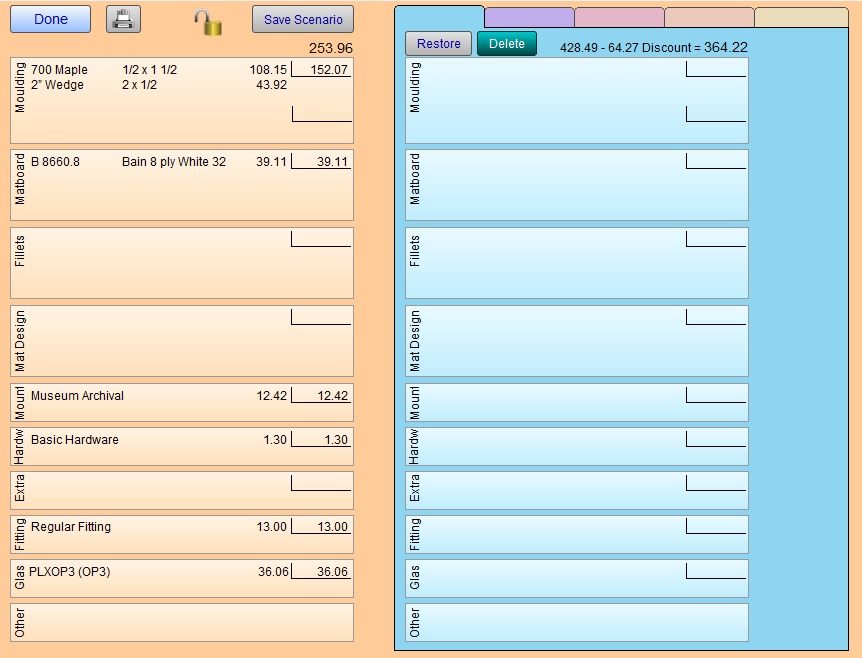Viewport: 862px width, 658px height.
Task: Click glass total field 36.06
Action: click(321, 572)
